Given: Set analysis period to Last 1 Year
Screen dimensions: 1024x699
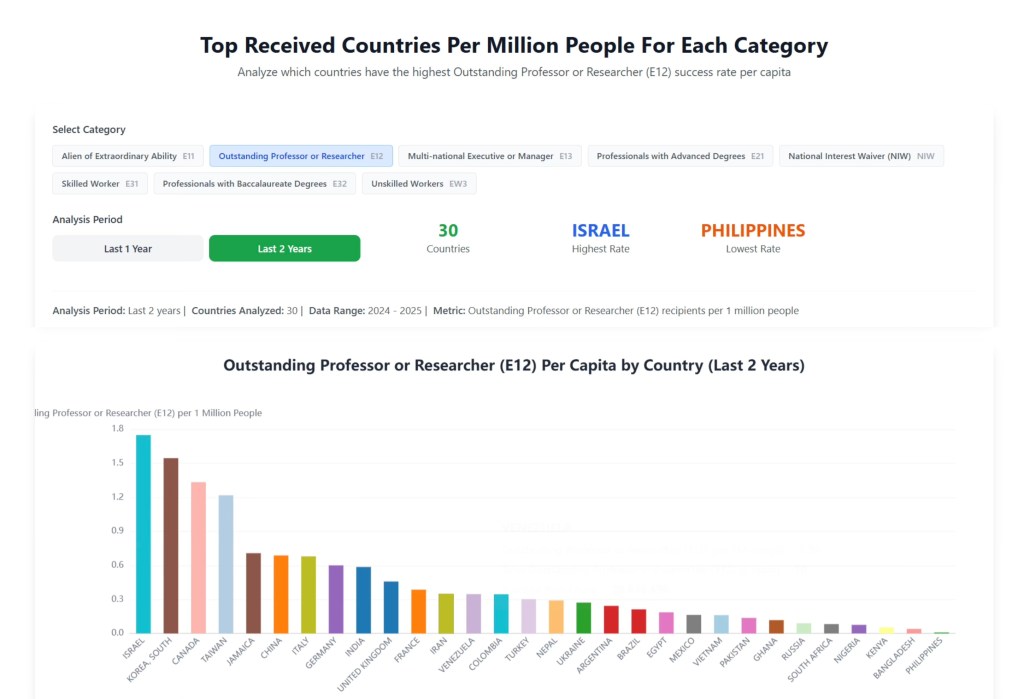Looking at the screenshot, I should pos(128,249).
